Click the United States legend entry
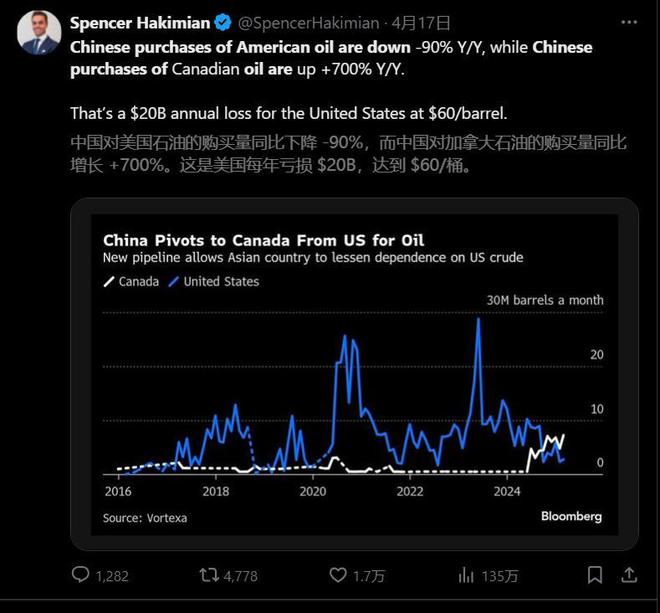This screenshot has height=613, width=660. (213, 282)
